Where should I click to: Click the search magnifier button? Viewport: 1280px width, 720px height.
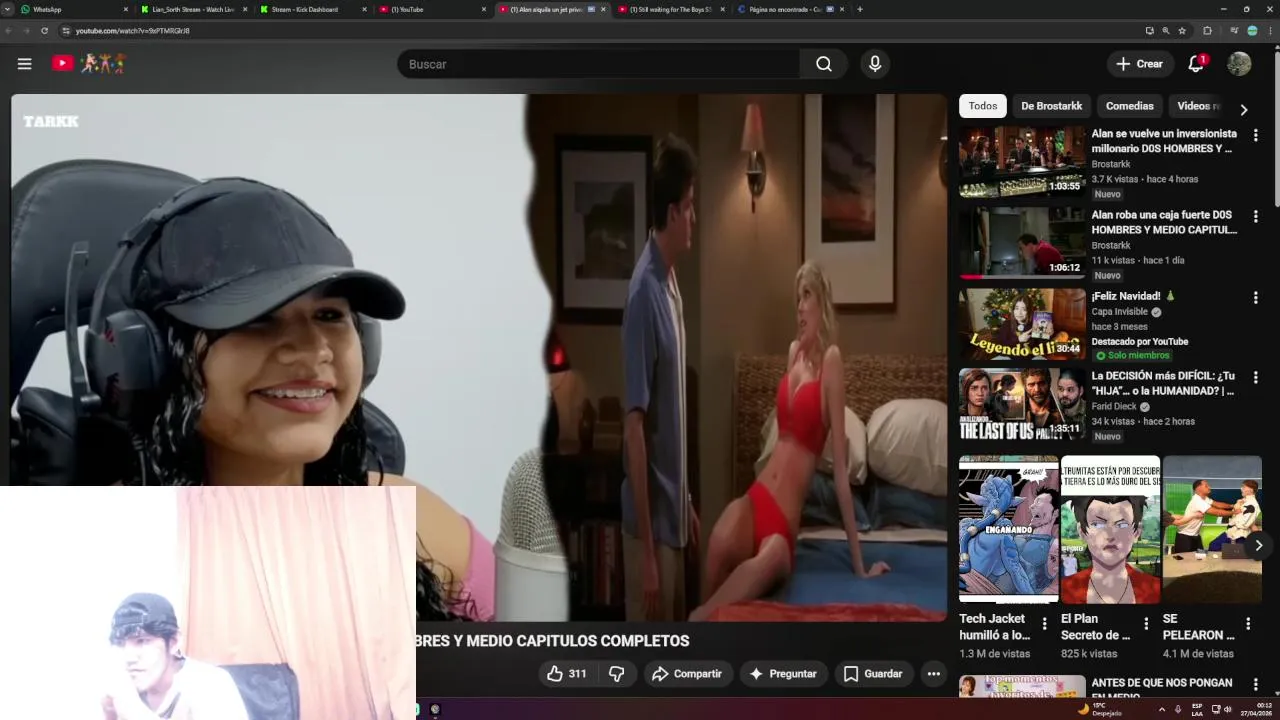click(x=823, y=64)
